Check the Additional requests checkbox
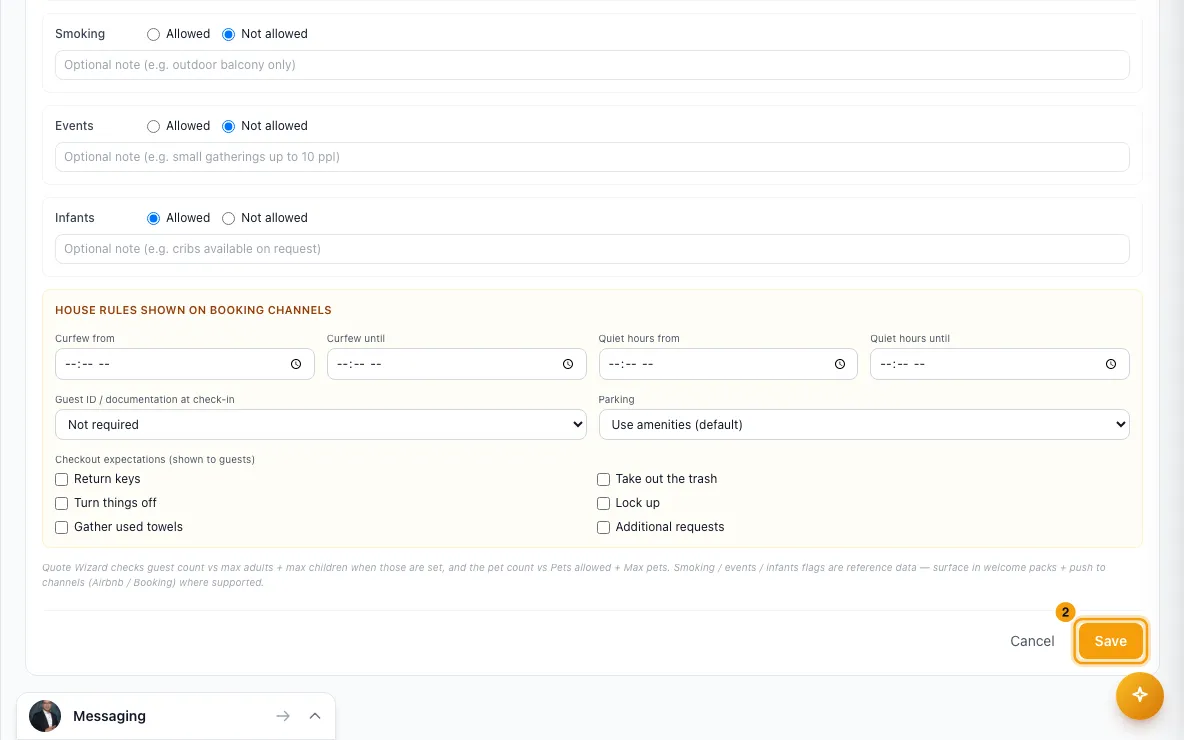 click(603, 528)
